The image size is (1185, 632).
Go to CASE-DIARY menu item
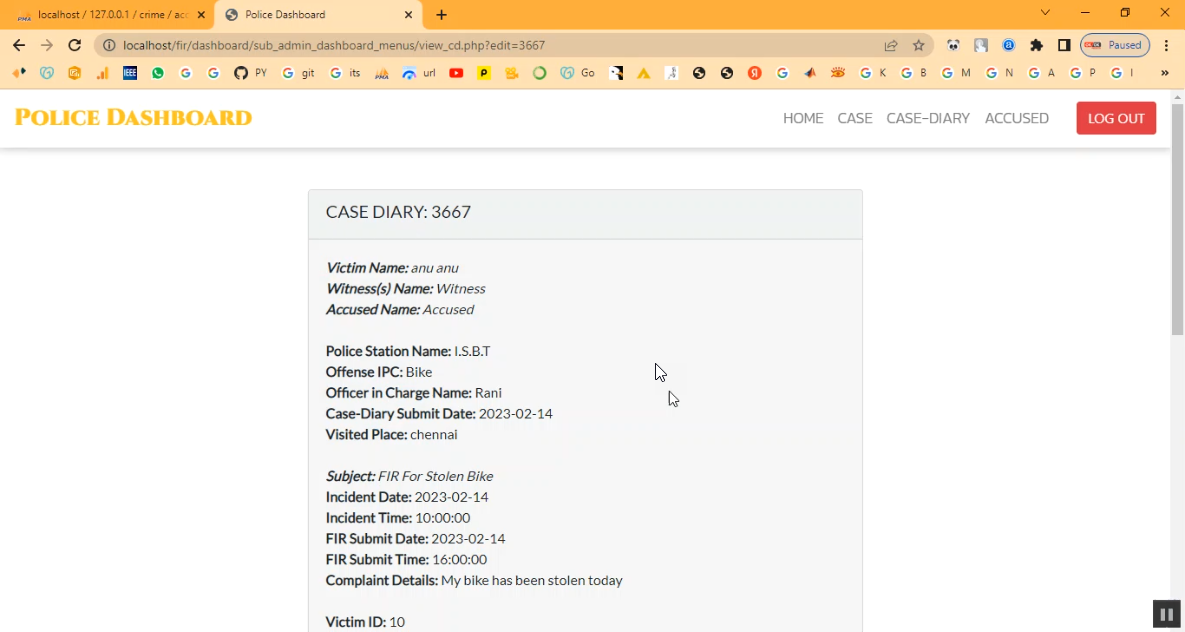927,118
